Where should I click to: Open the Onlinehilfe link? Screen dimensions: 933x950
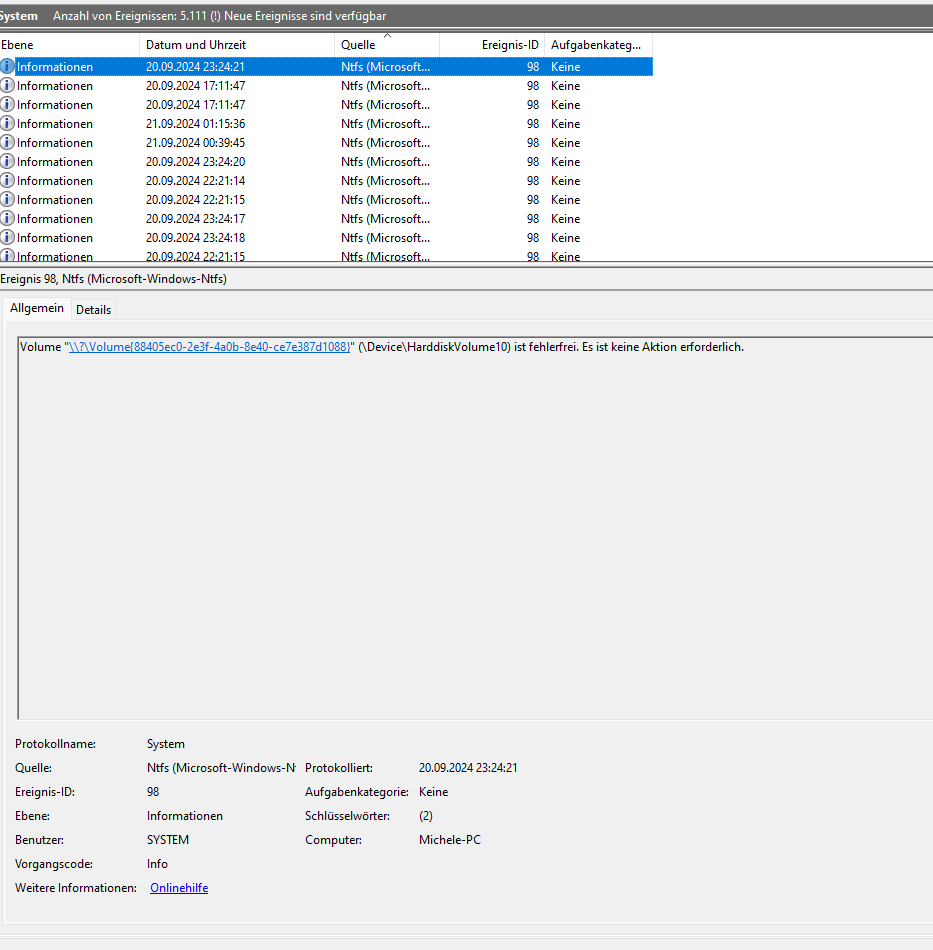click(x=179, y=888)
